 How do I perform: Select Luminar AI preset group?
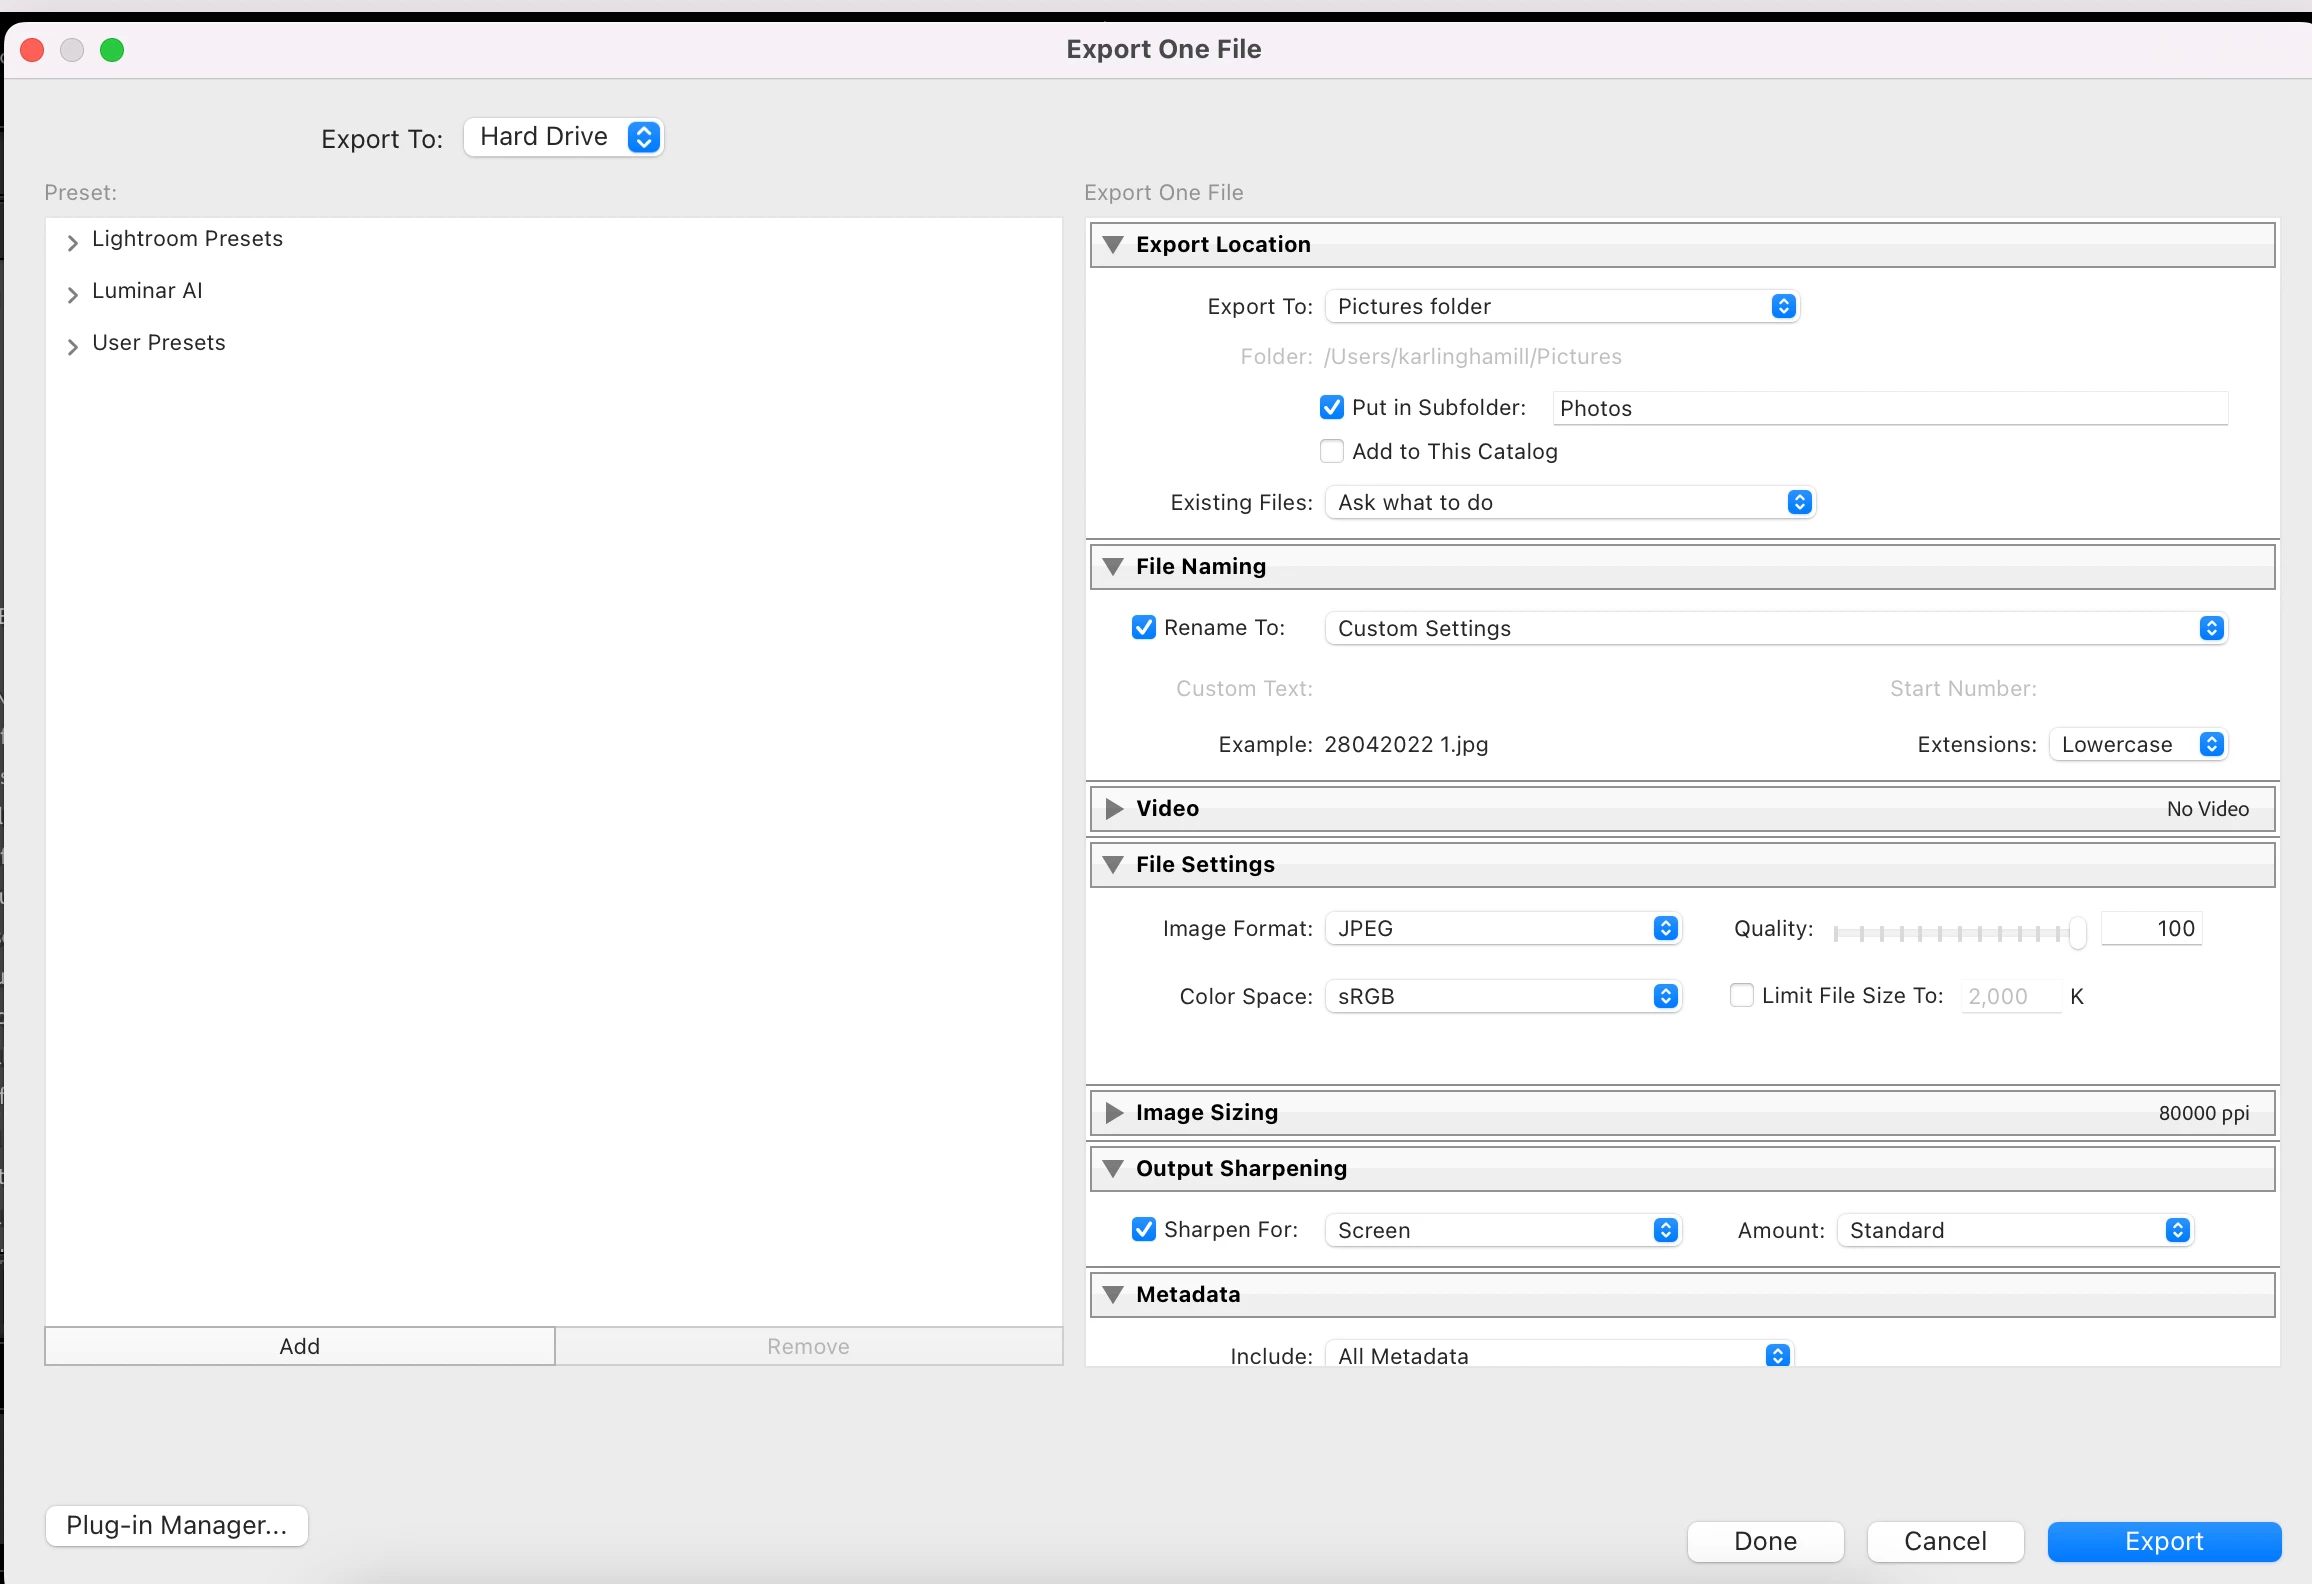click(147, 291)
